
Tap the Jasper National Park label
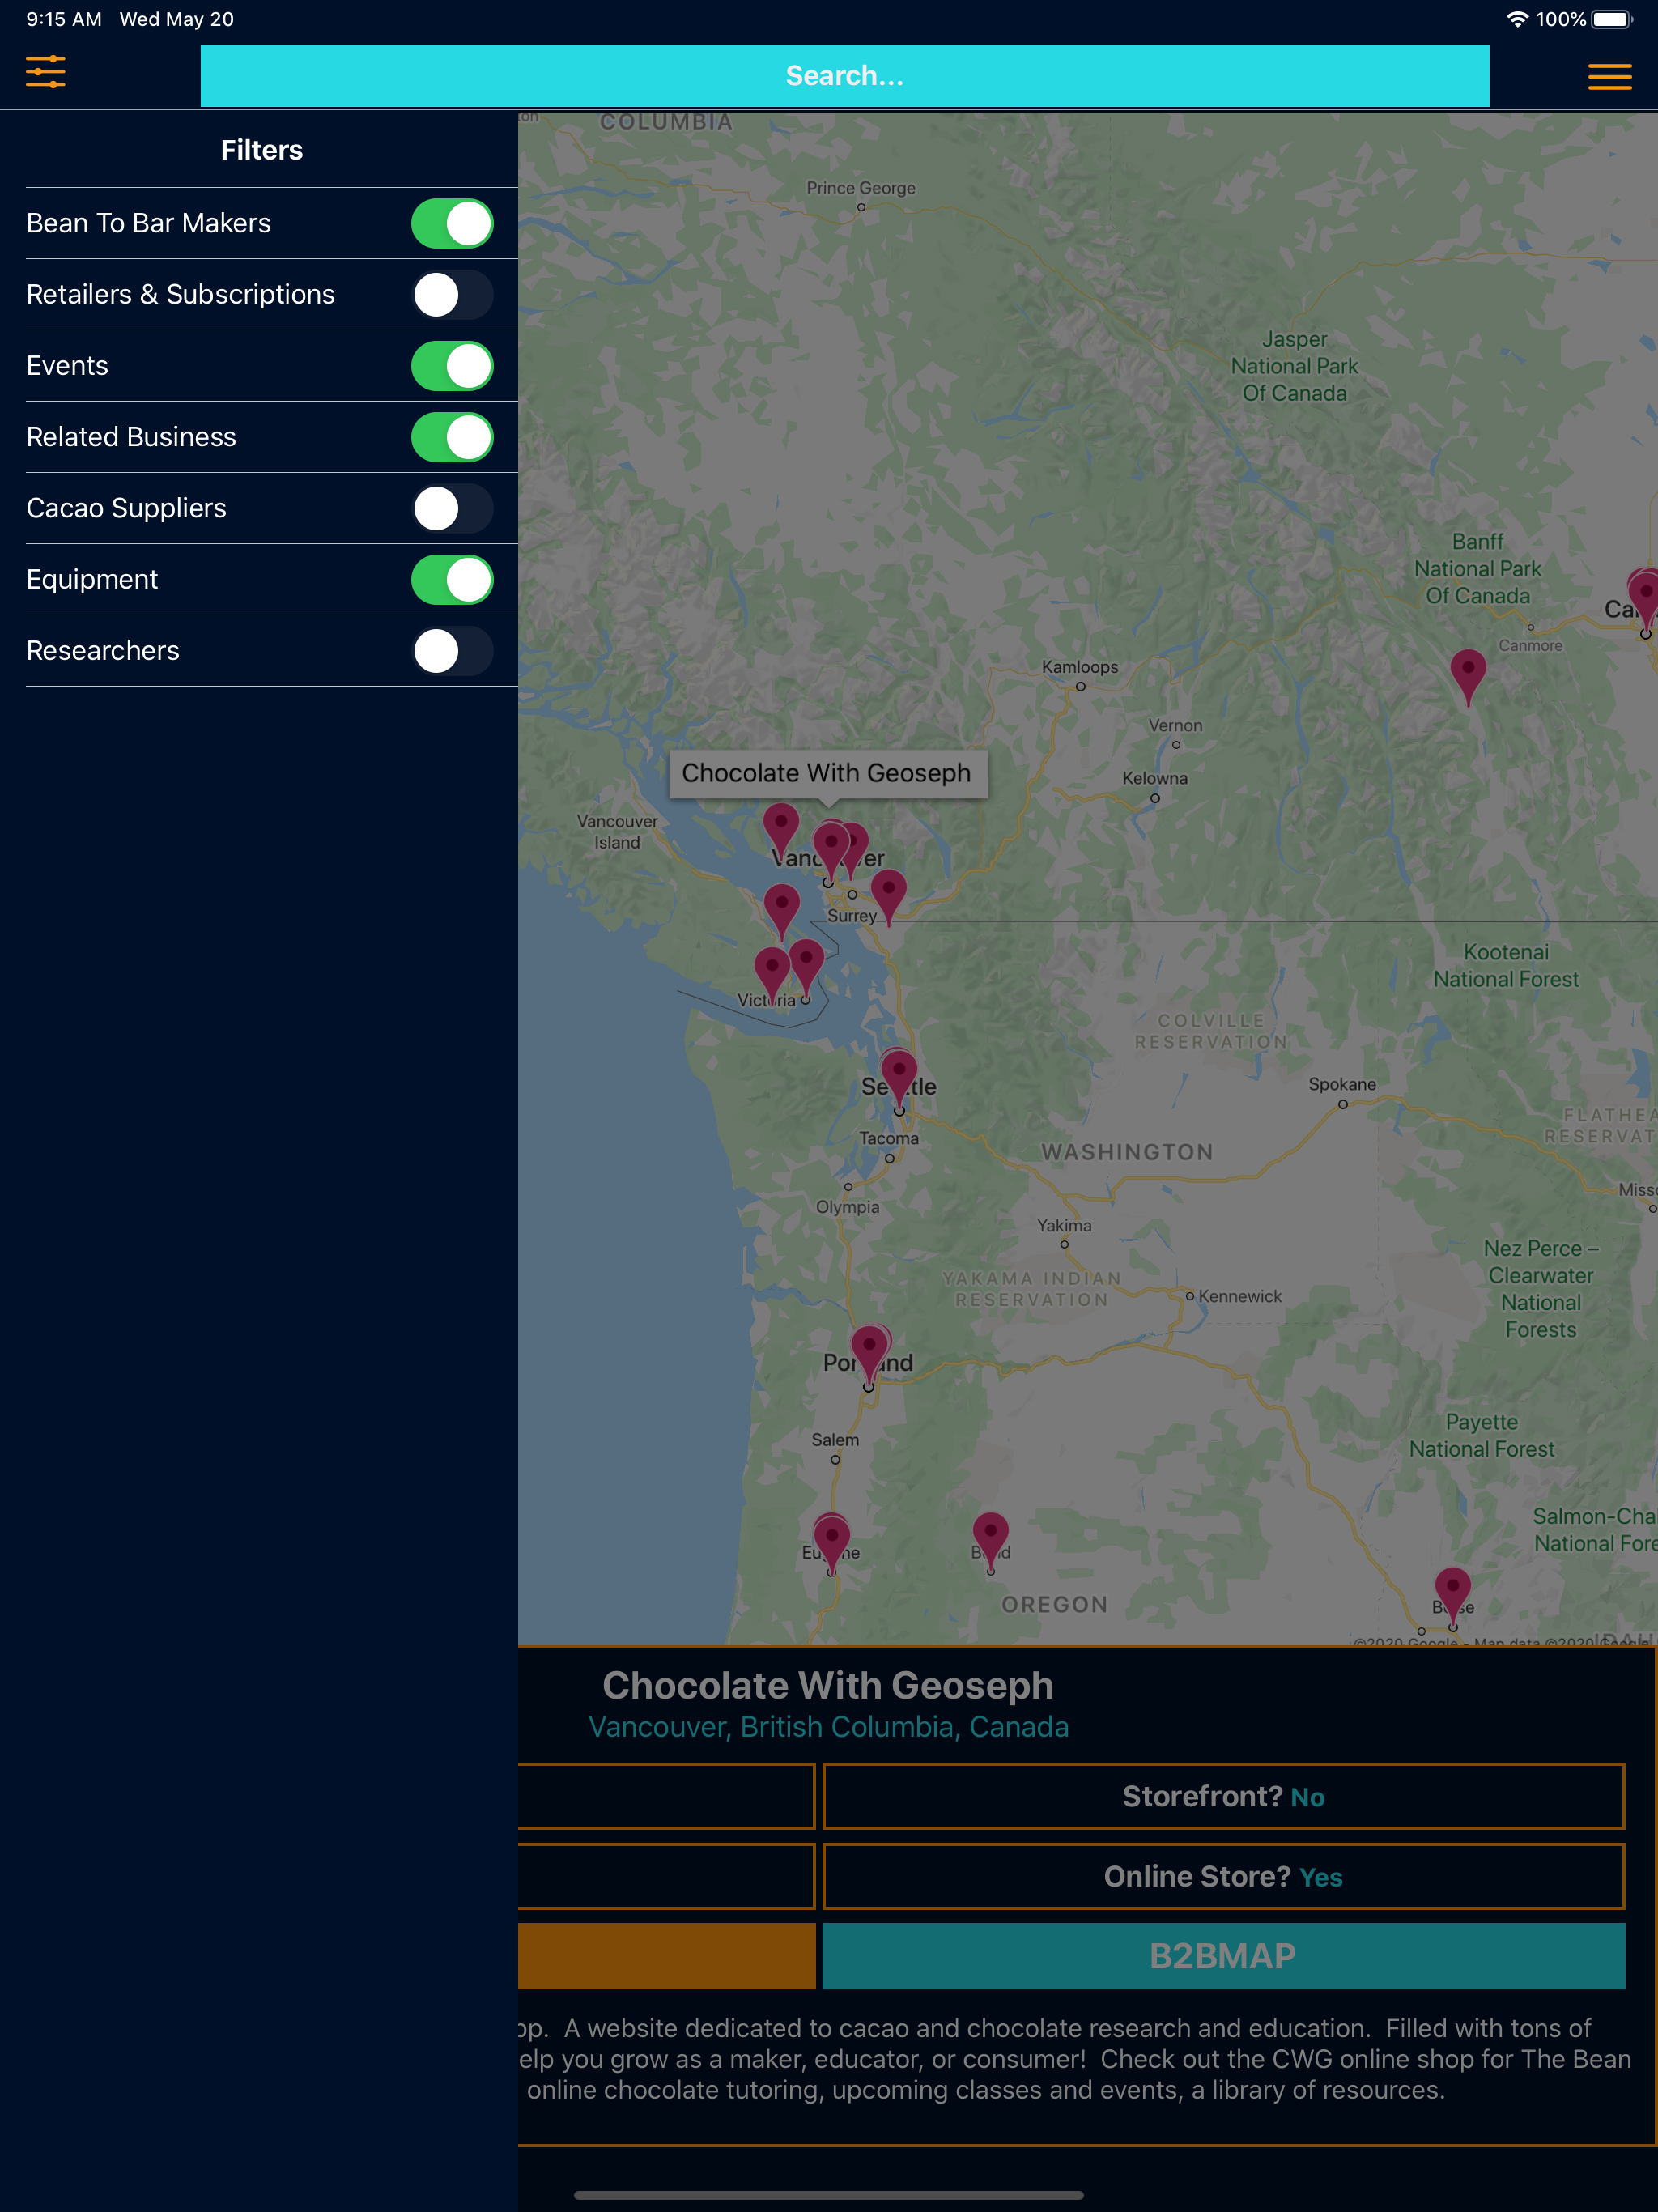tap(1294, 366)
